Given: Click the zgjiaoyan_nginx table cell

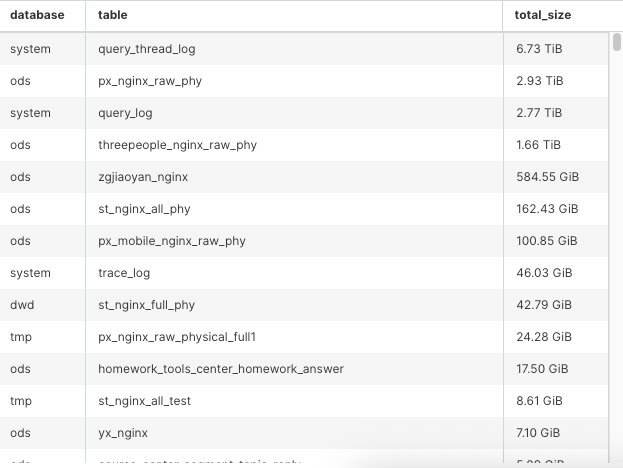Looking at the screenshot, I should [143, 177].
